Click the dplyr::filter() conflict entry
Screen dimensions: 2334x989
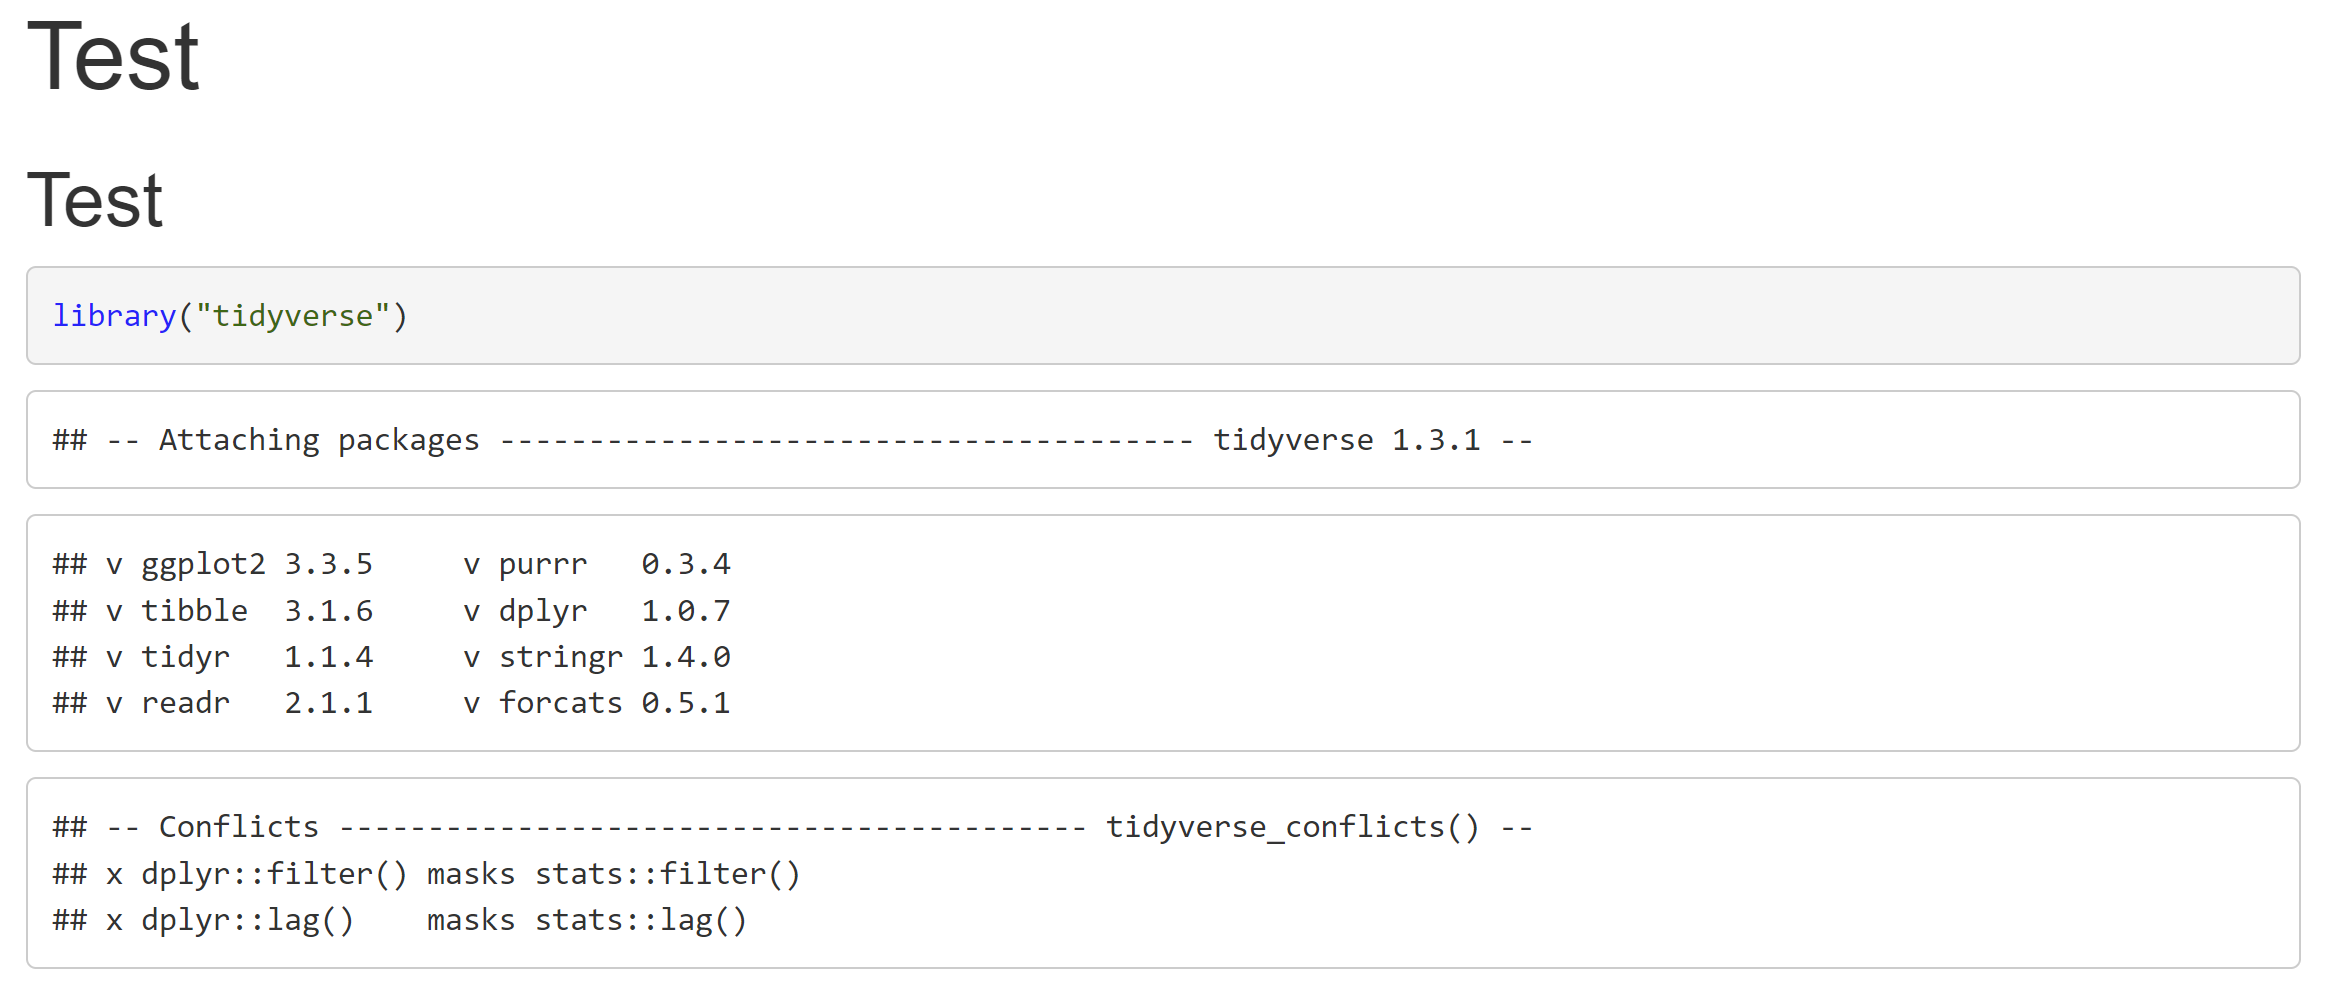[274, 874]
